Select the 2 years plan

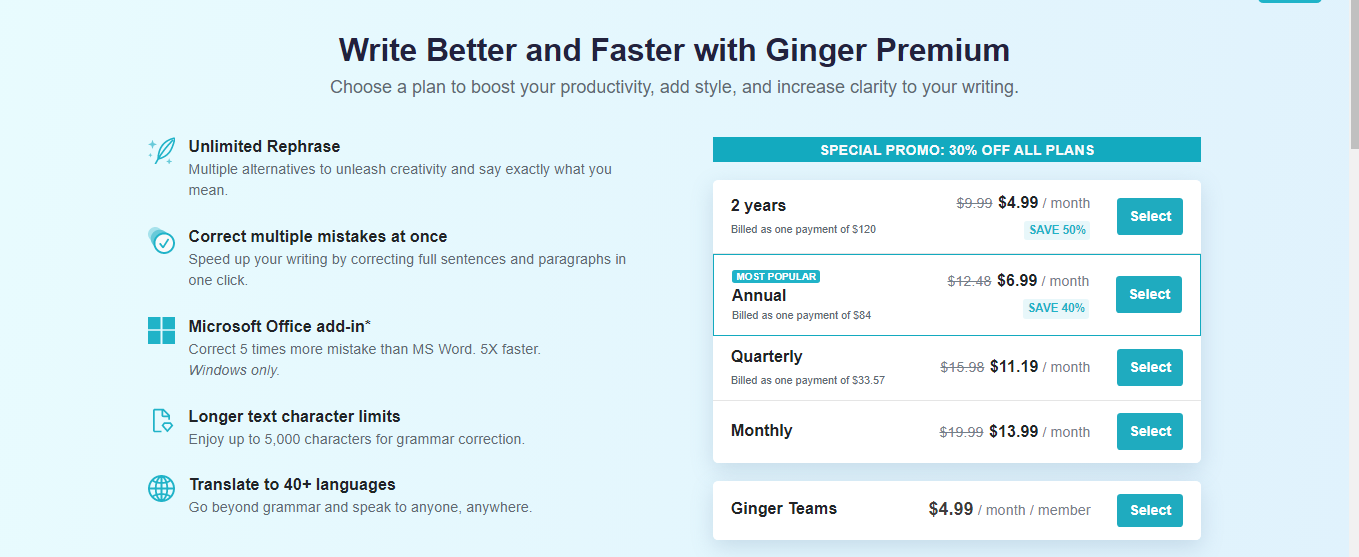click(x=1150, y=216)
